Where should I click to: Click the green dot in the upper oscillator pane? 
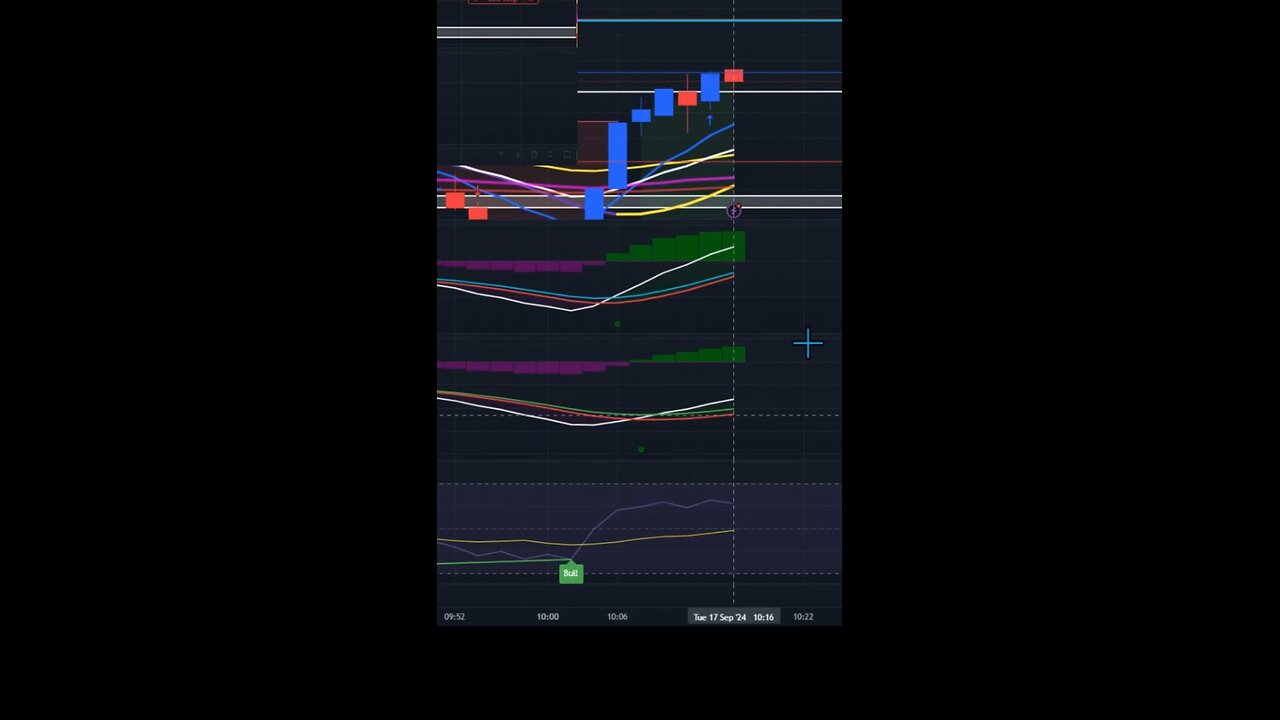pos(617,324)
